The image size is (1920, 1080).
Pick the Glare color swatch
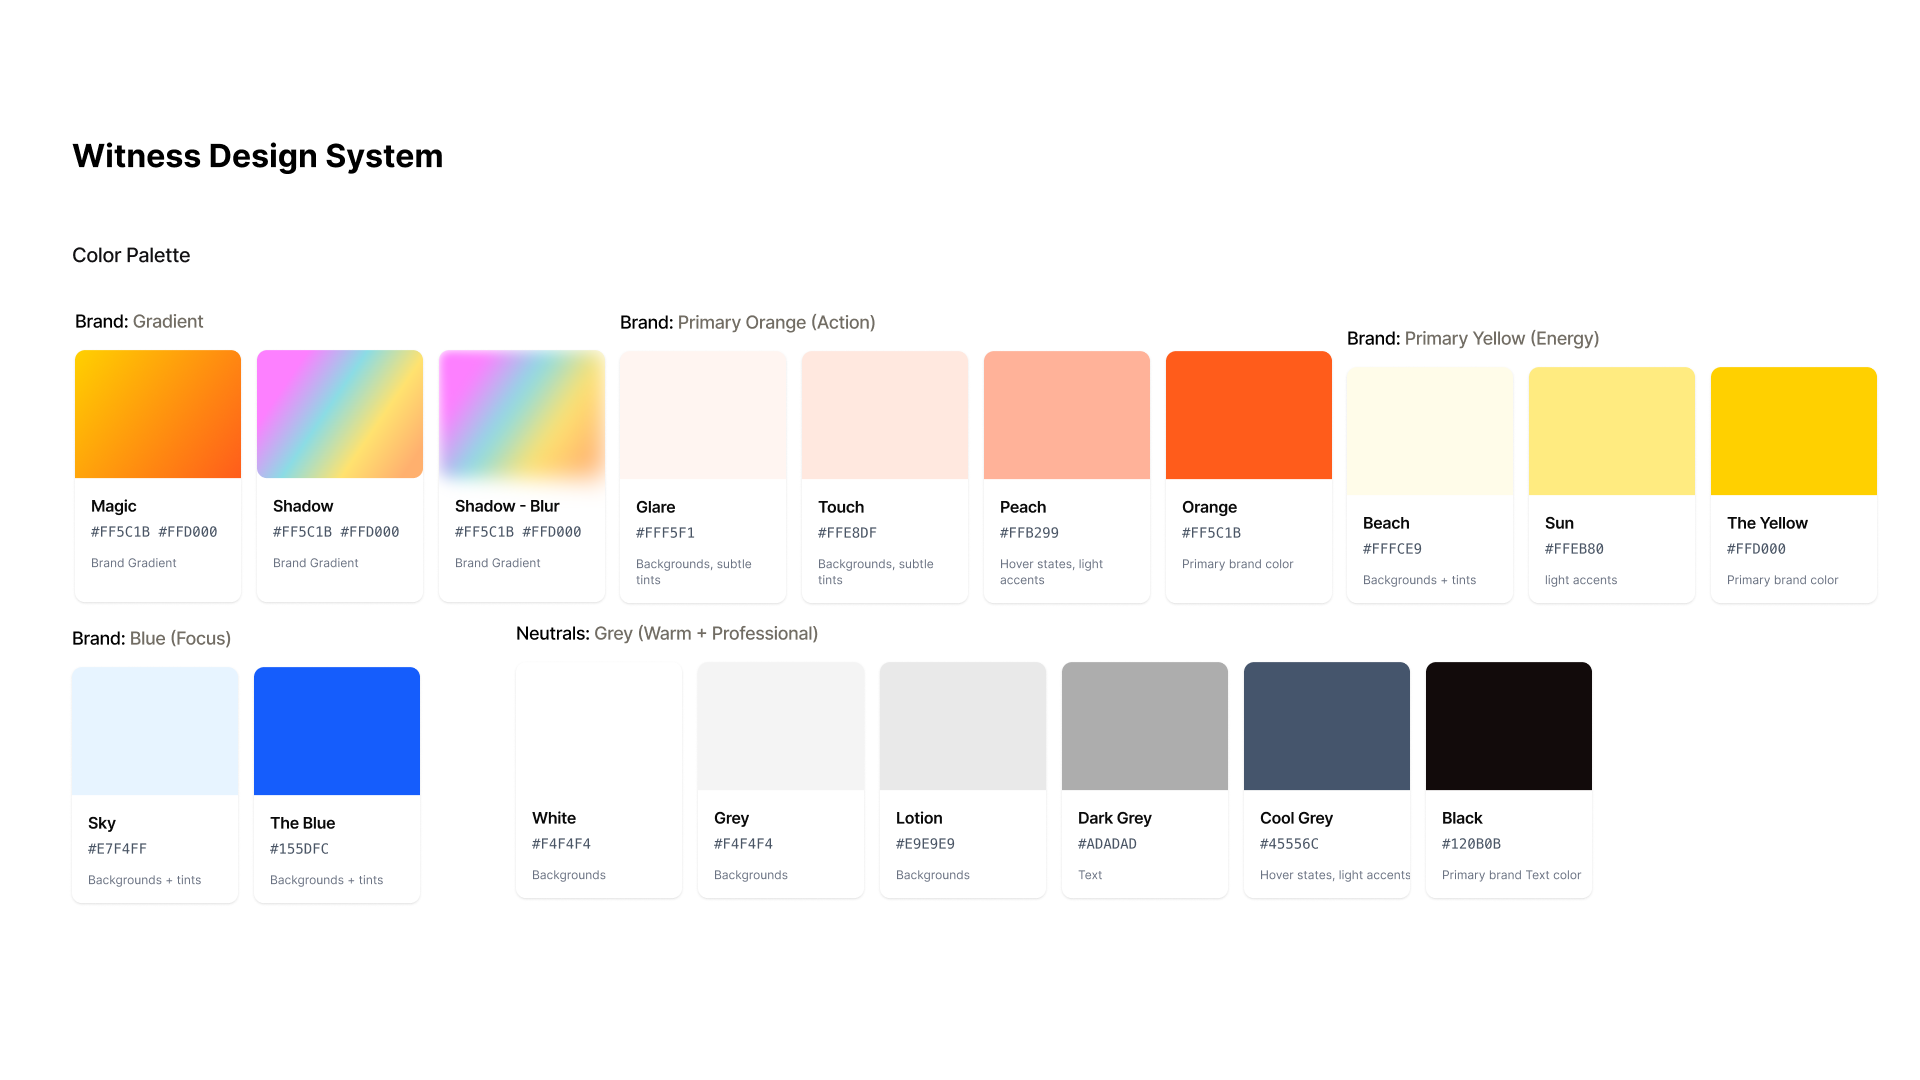(x=703, y=415)
